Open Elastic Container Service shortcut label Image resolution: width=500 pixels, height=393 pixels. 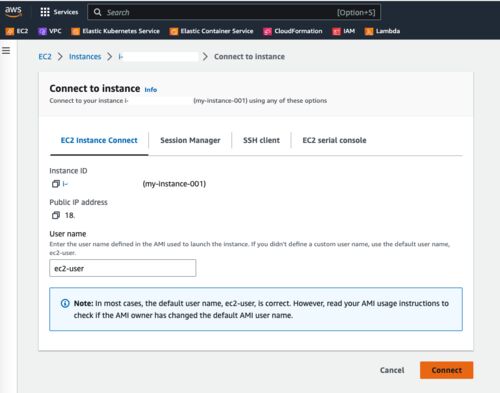(x=217, y=31)
